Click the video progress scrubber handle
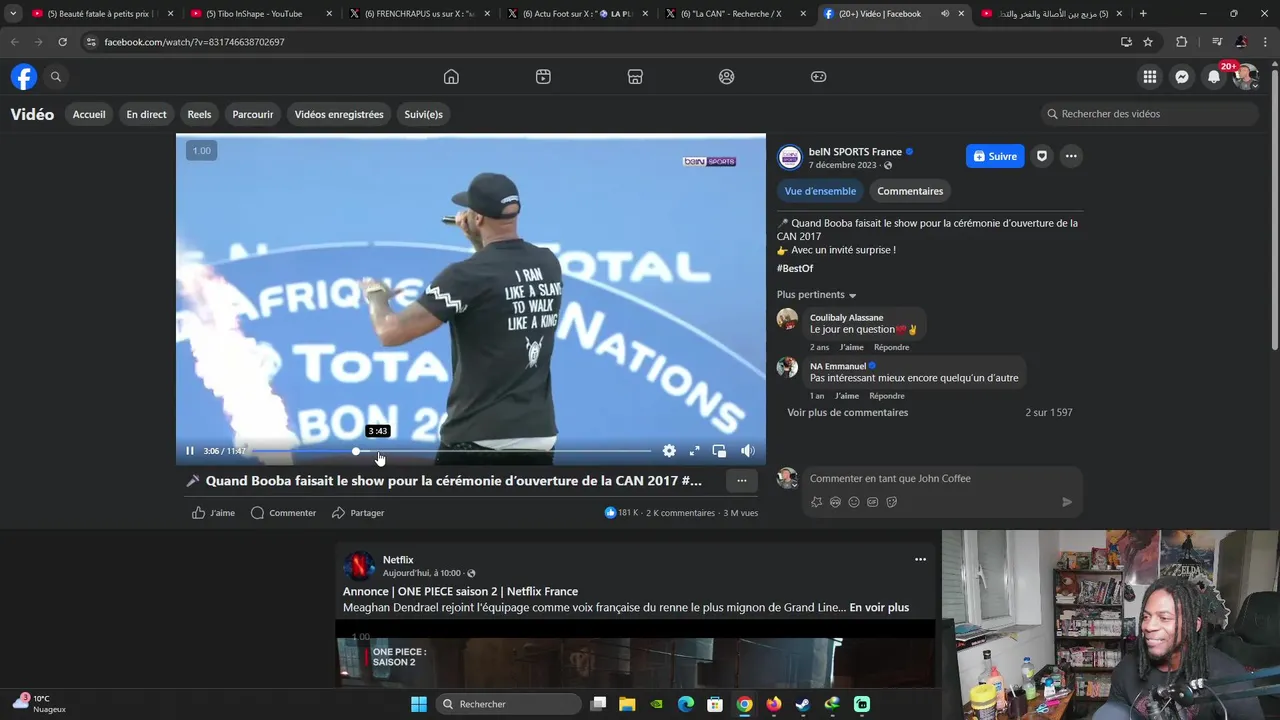 coord(356,451)
